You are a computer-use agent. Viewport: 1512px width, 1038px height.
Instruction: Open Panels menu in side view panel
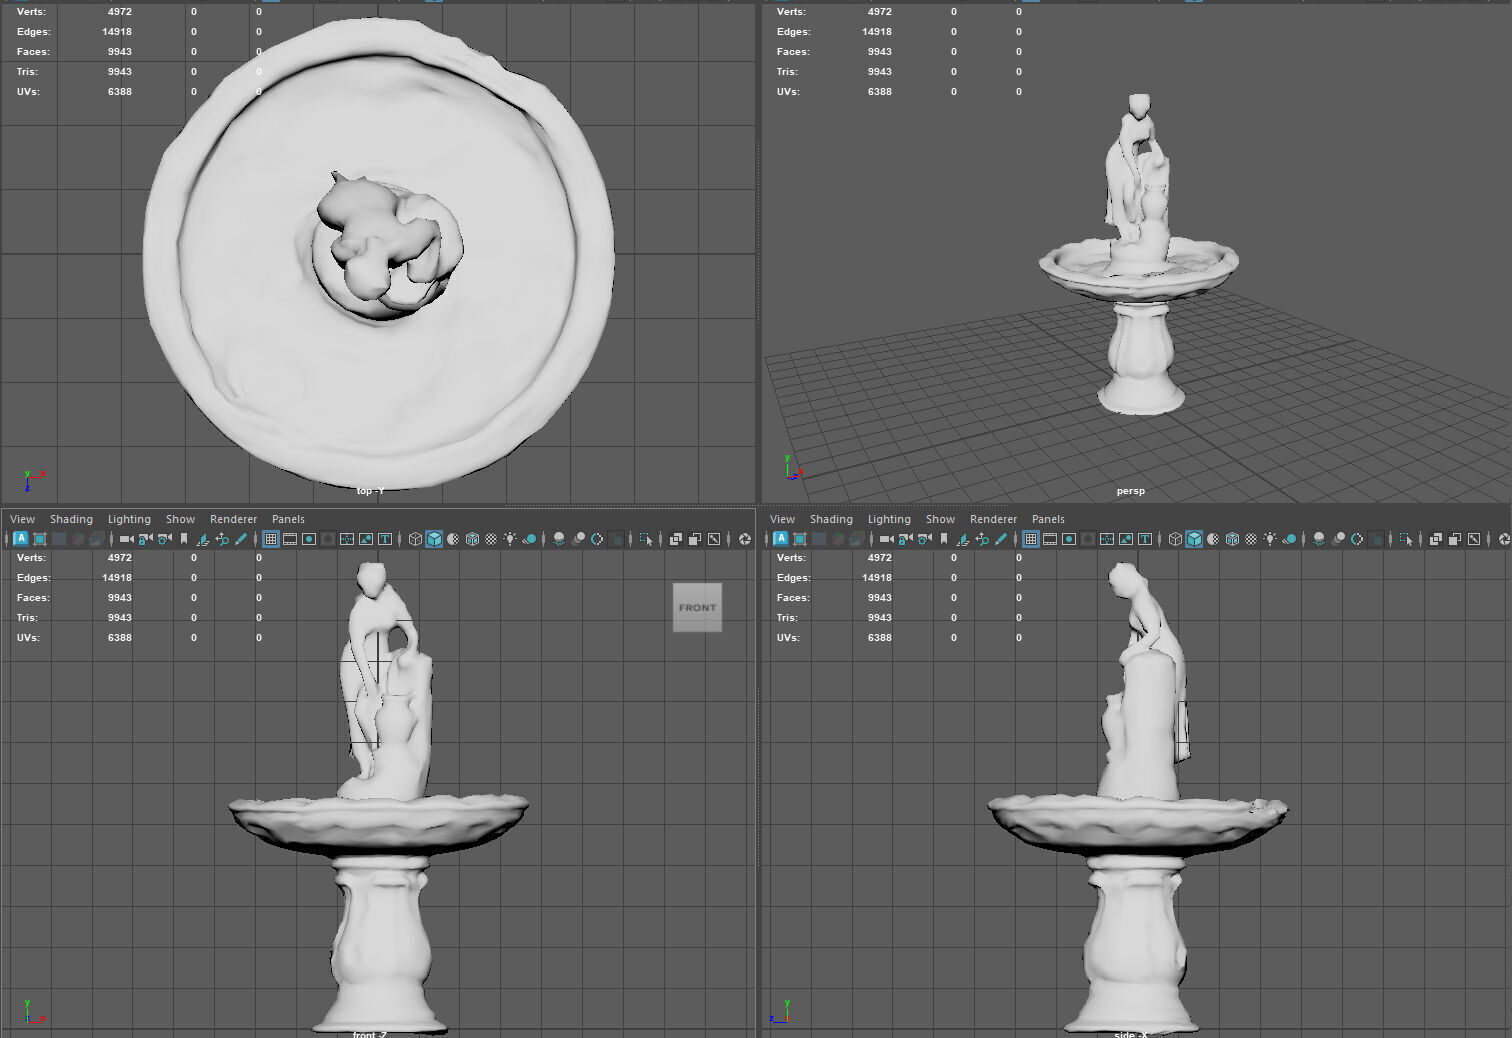[1048, 519]
